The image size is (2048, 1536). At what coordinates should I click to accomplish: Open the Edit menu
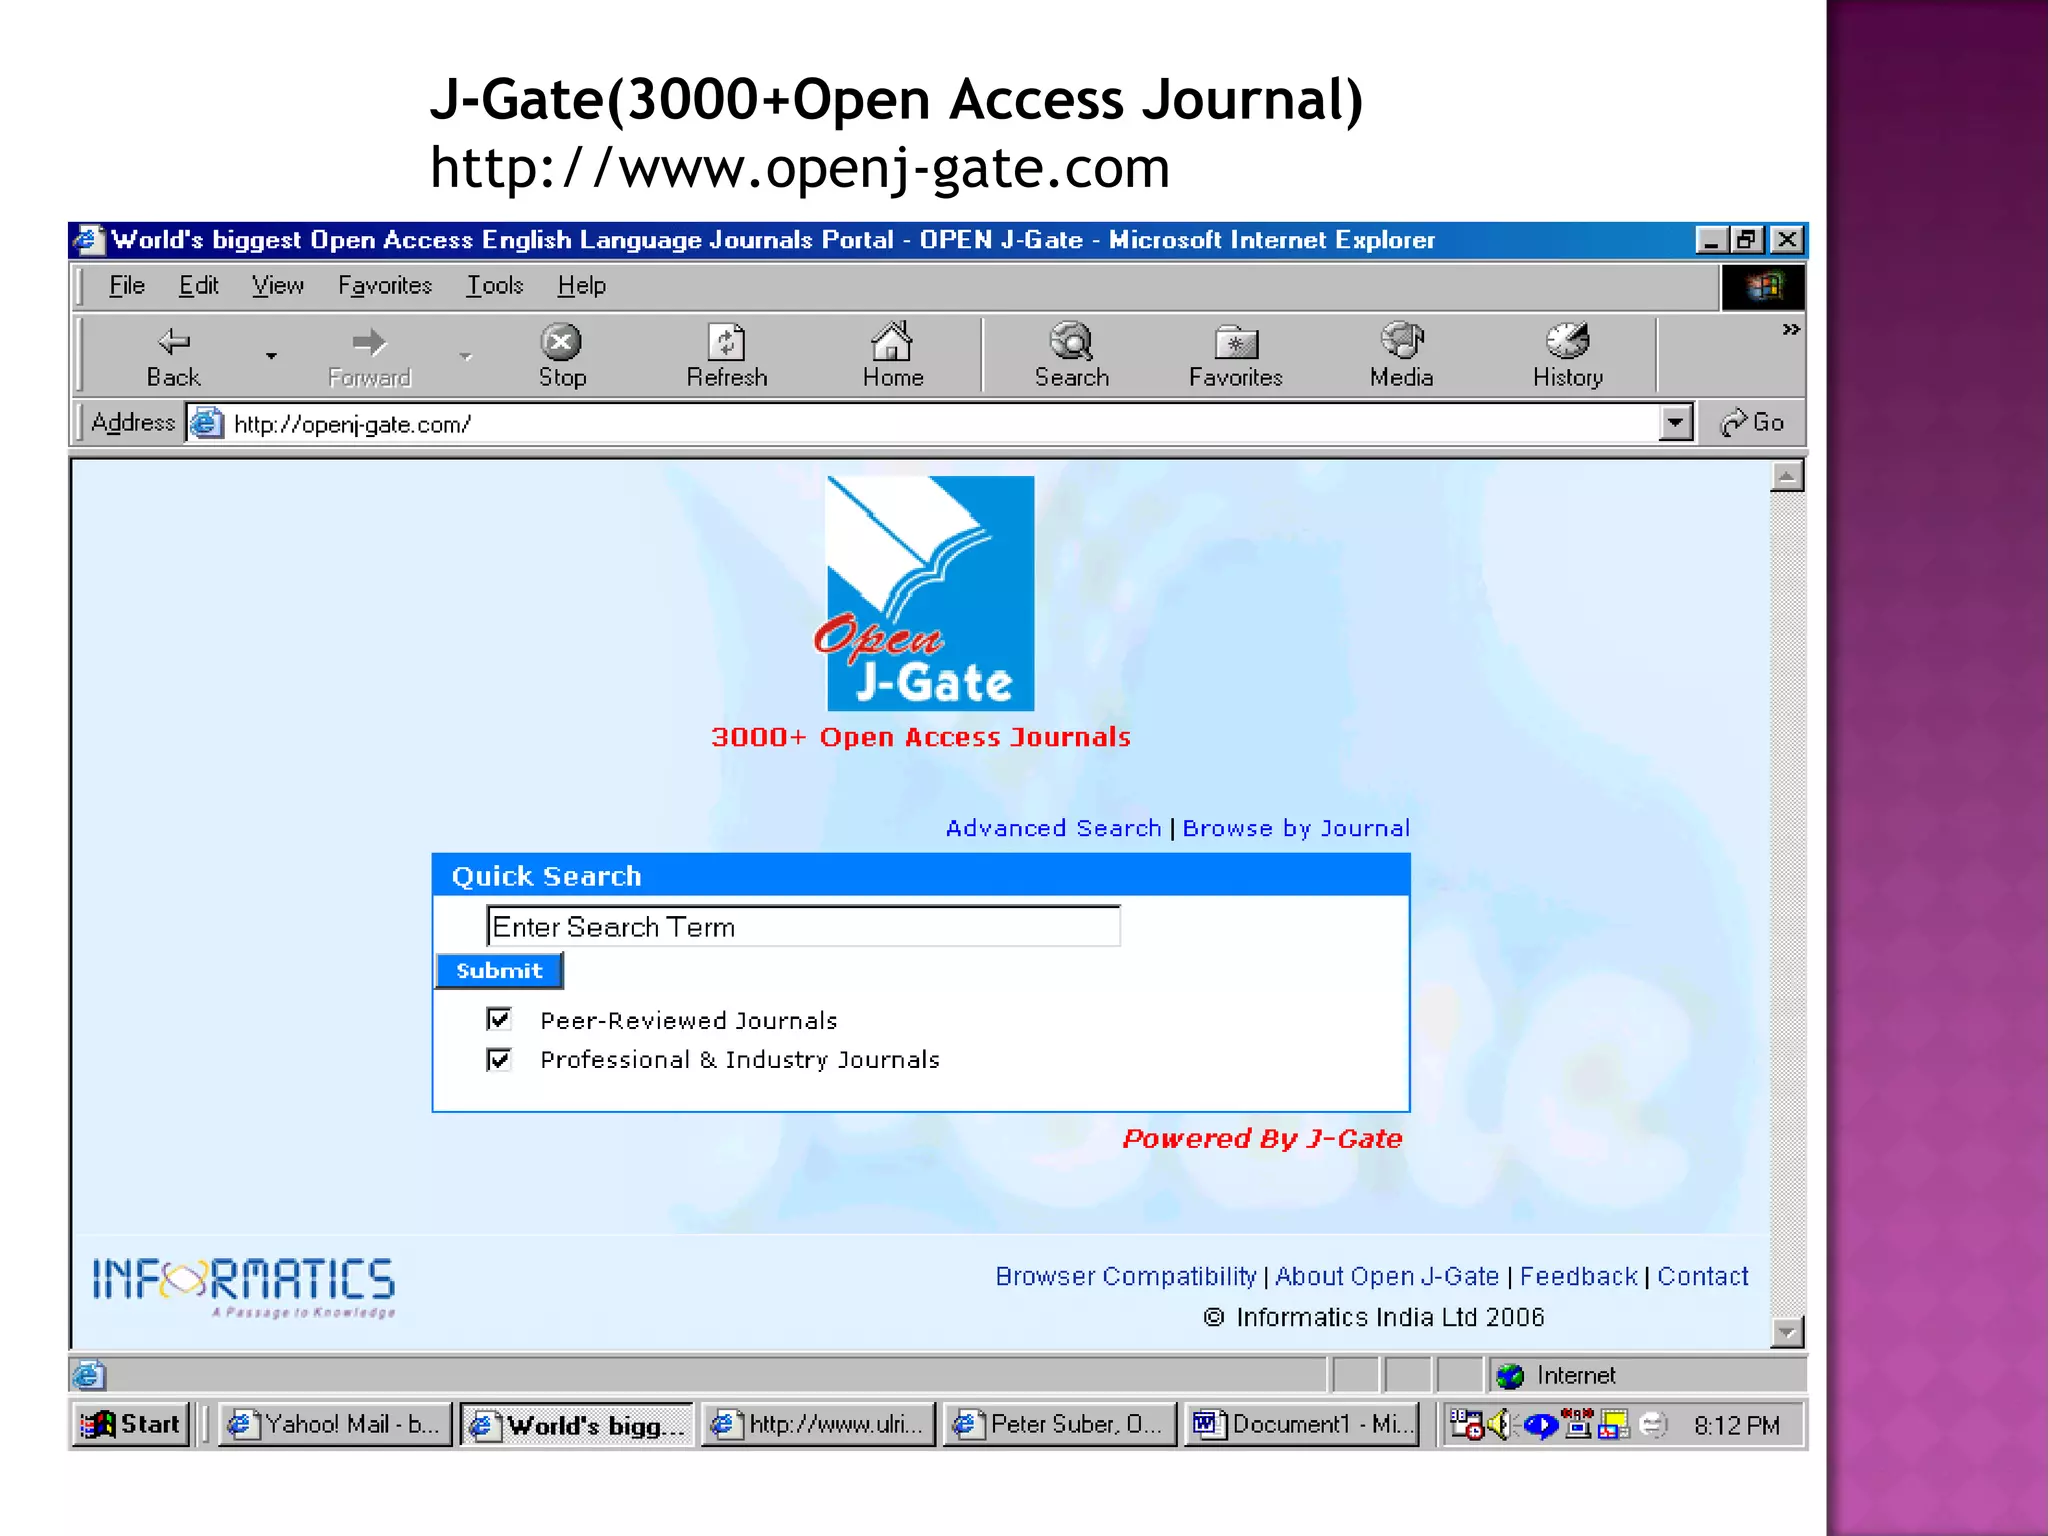[x=198, y=286]
